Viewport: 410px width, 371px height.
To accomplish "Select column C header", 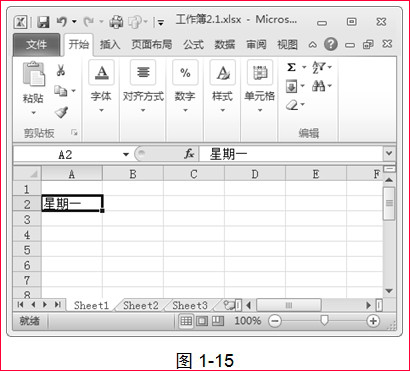I will coord(194,174).
